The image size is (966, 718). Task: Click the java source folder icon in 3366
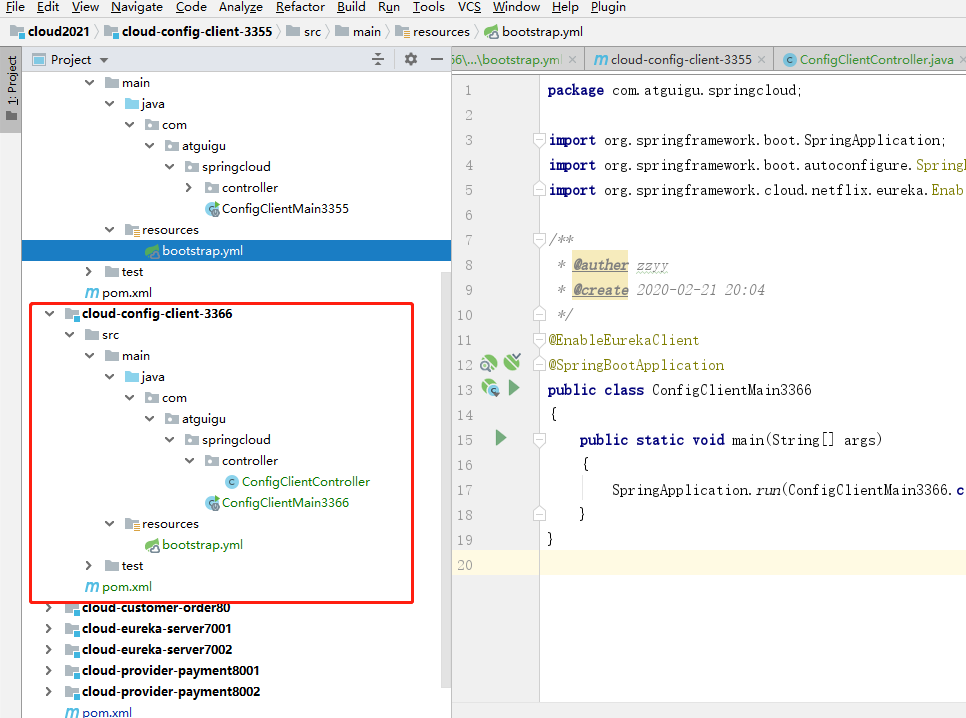tap(132, 377)
